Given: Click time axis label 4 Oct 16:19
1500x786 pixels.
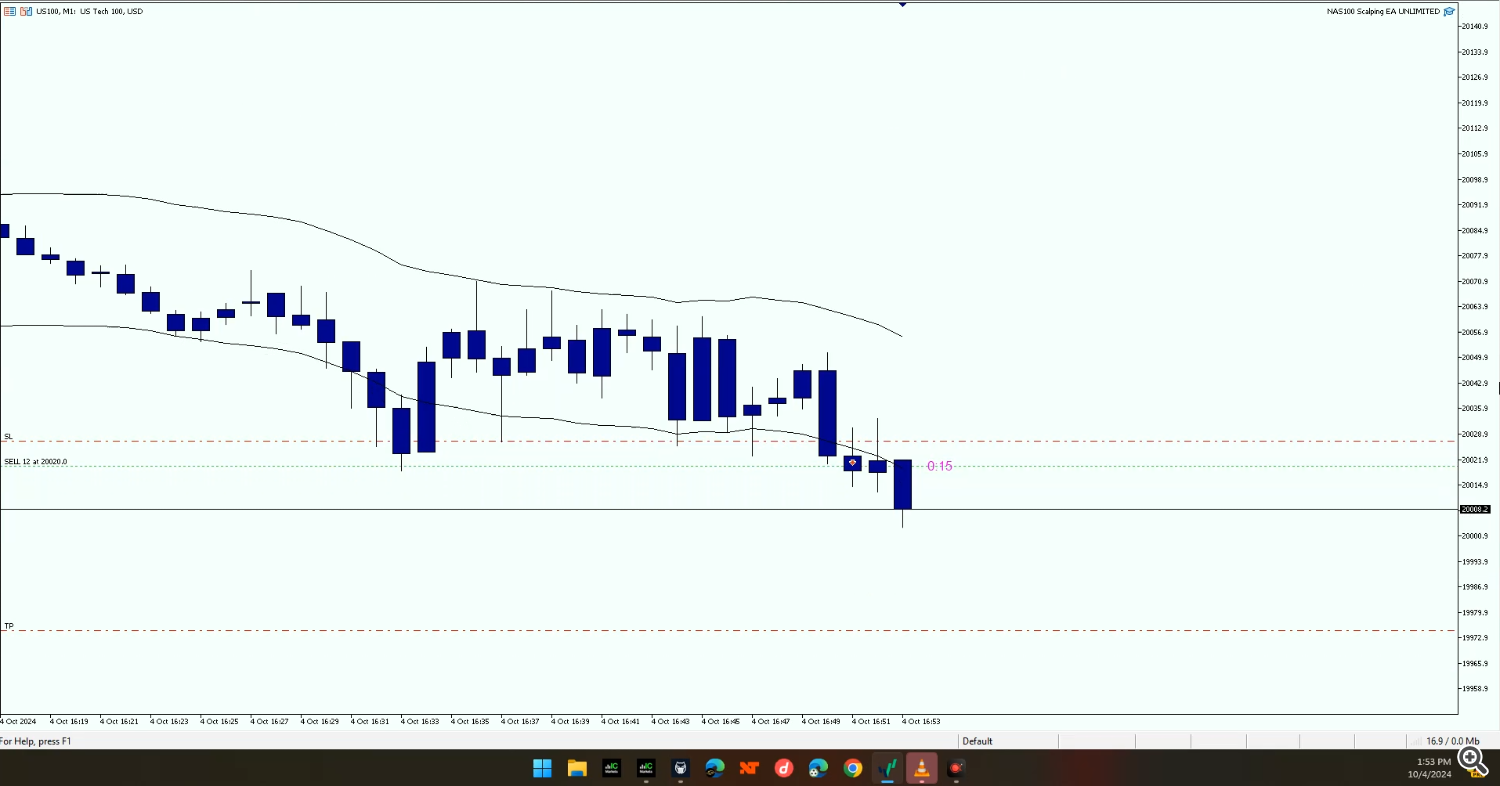Looking at the screenshot, I should [69, 721].
